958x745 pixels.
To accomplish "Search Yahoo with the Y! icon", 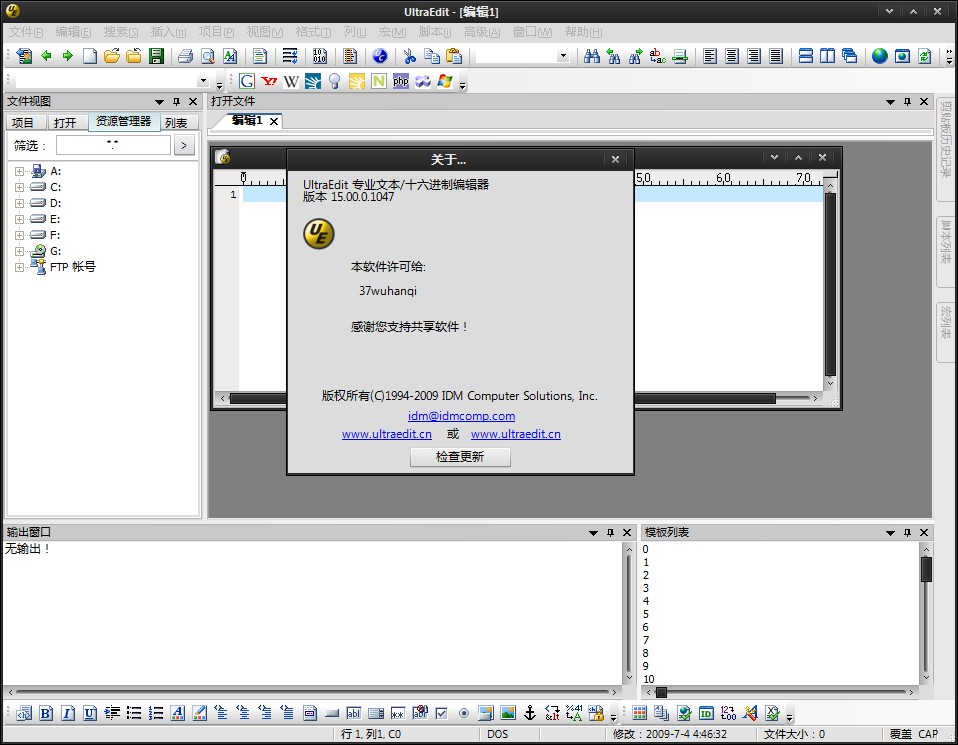I will pos(269,81).
